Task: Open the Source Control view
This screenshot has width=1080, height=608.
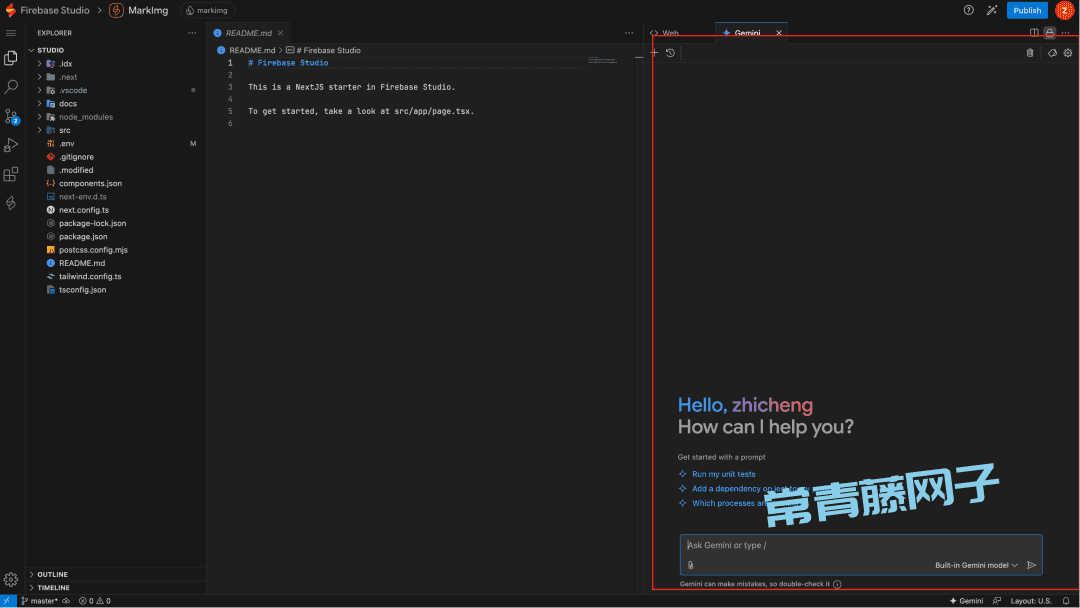Action: point(10,116)
